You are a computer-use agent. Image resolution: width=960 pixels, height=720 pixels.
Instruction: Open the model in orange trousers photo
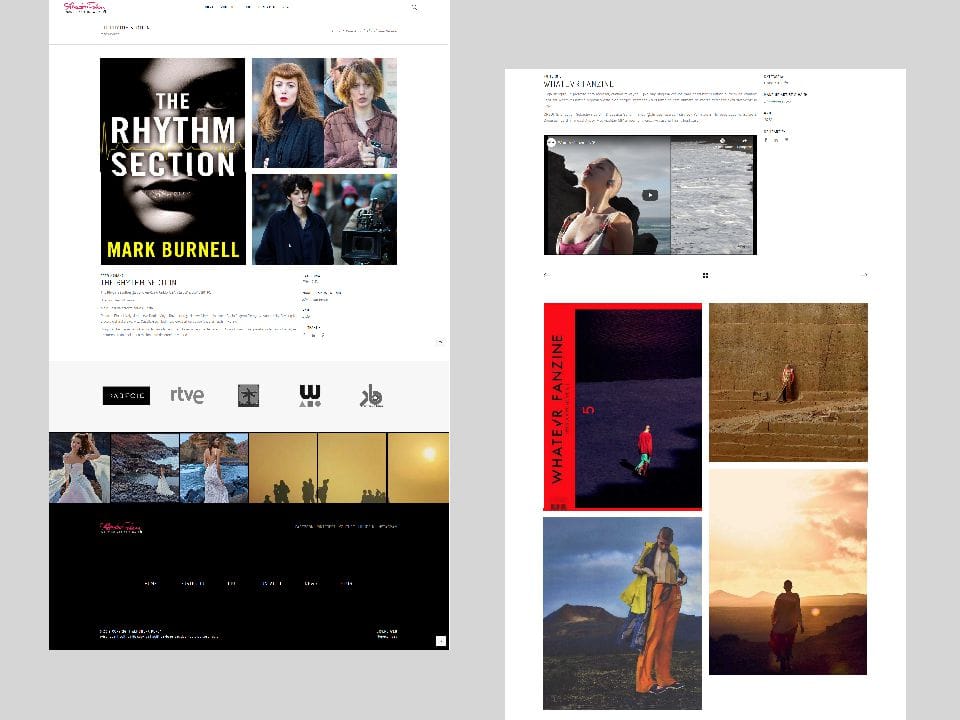(623, 613)
